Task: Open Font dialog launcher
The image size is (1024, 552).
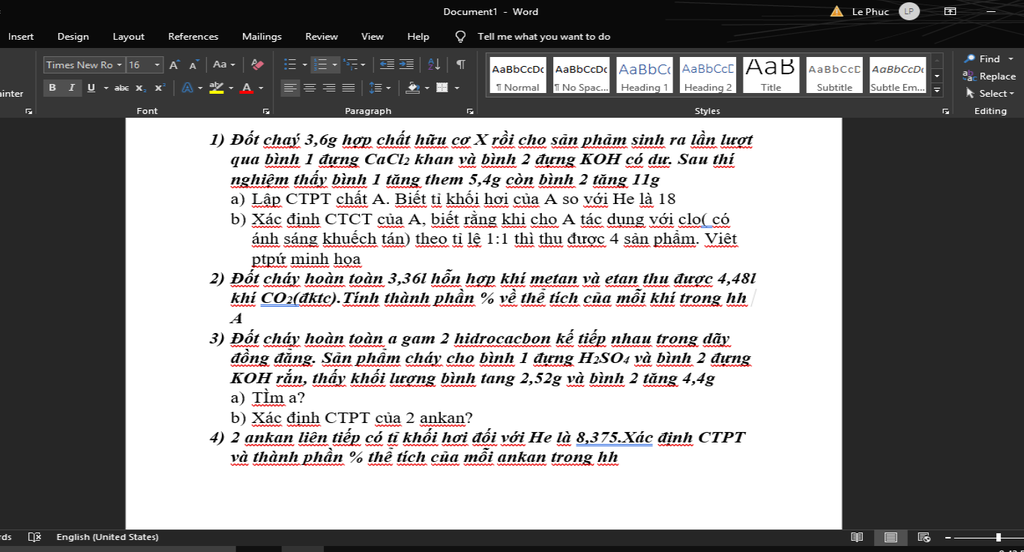Action: tap(266, 112)
